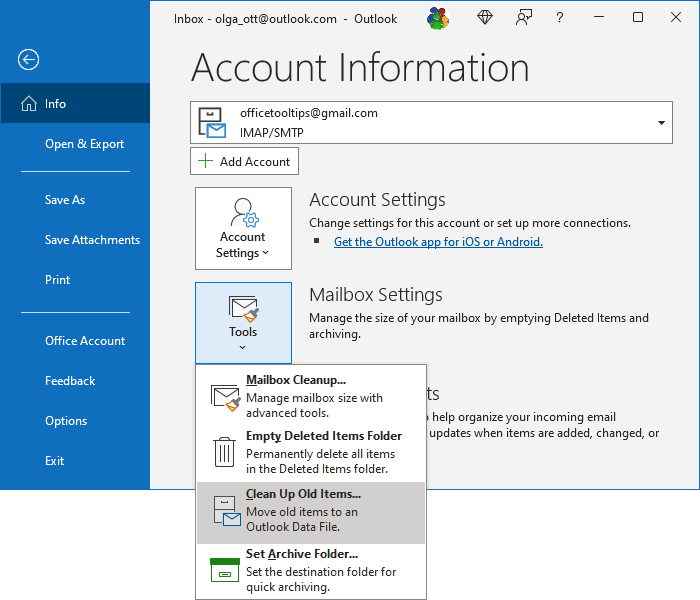Image resolution: width=700 pixels, height=600 pixels.
Task: Click the Empty Deleted Items trash icon
Action: tap(225, 453)
